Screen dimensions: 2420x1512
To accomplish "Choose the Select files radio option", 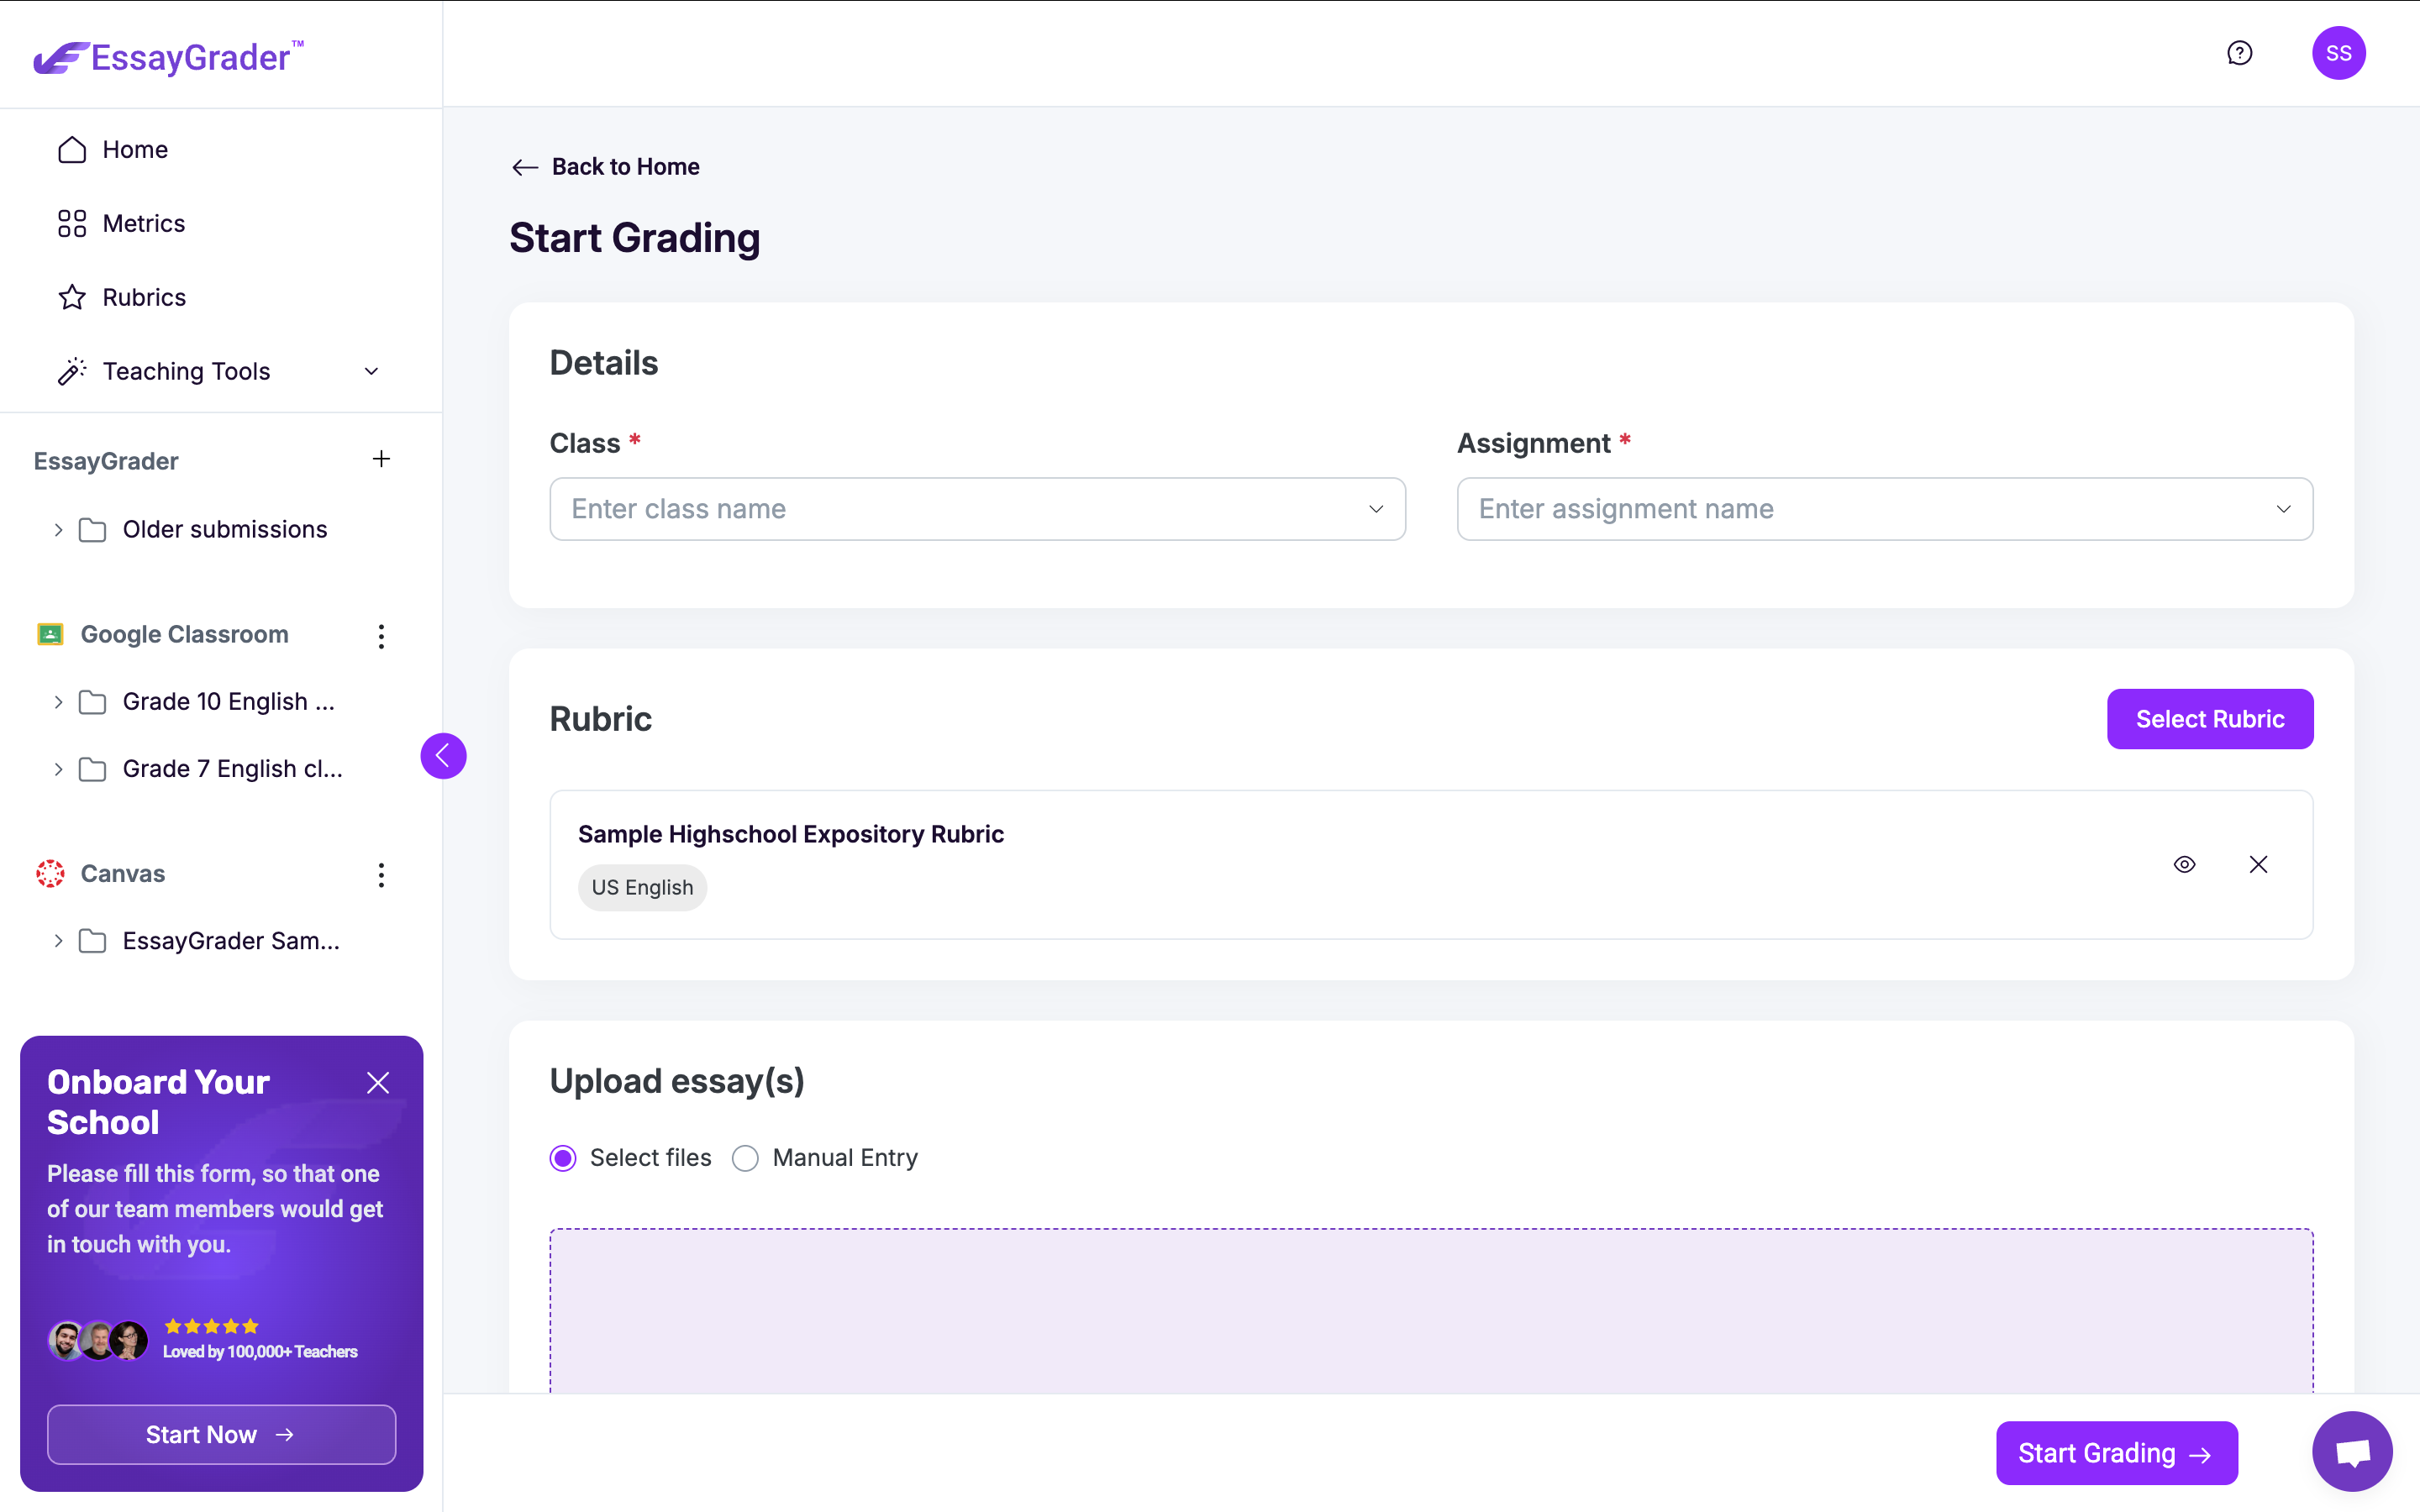I will 563,1158.
